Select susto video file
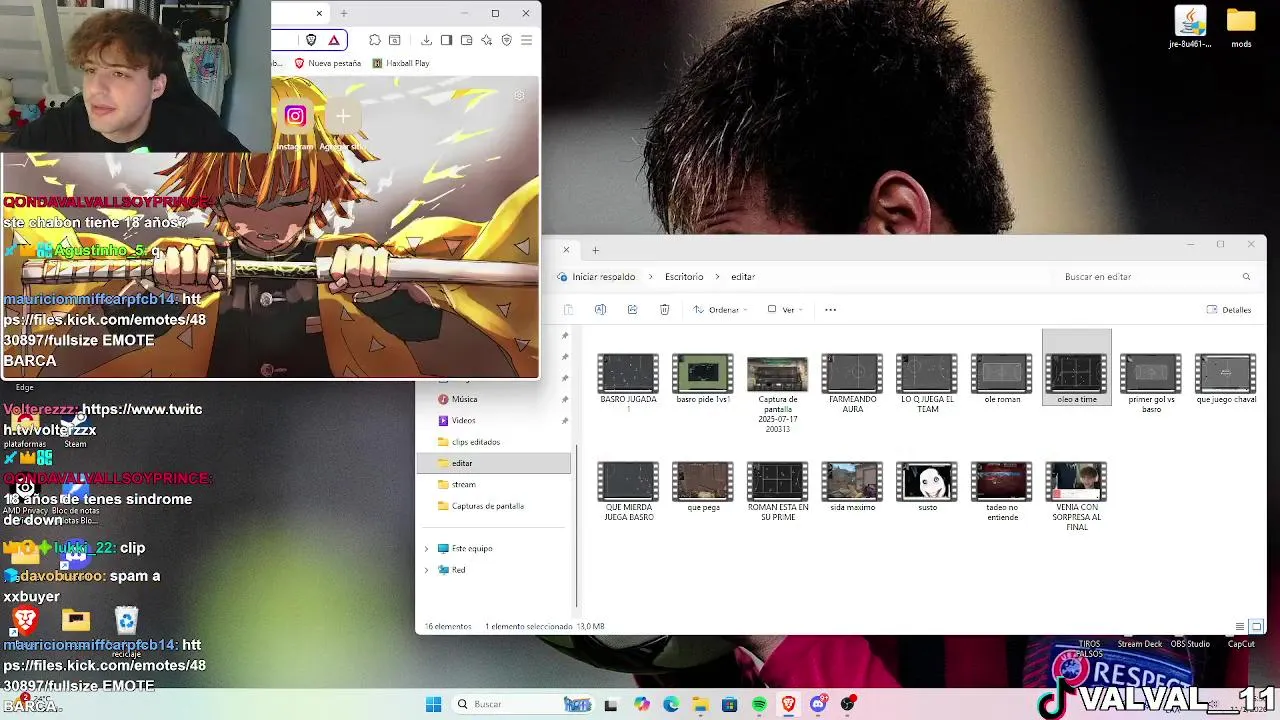 927,486
